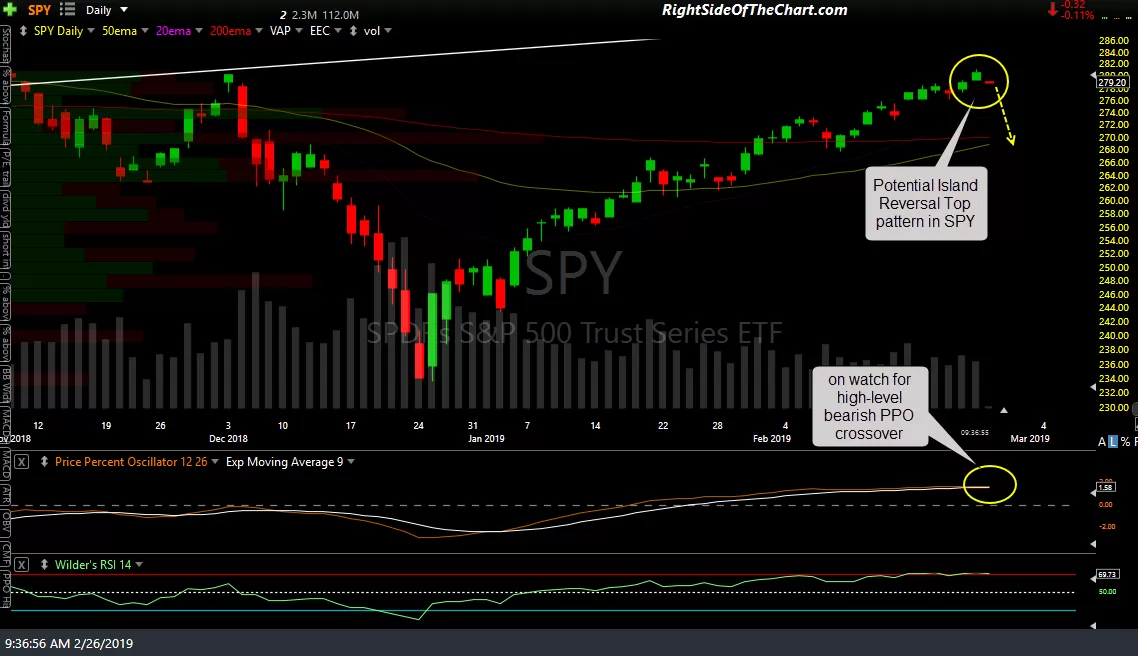Click the bearish PPO crossover annotation box
This screenshot has width=1138, height=656.
(869, 406)
